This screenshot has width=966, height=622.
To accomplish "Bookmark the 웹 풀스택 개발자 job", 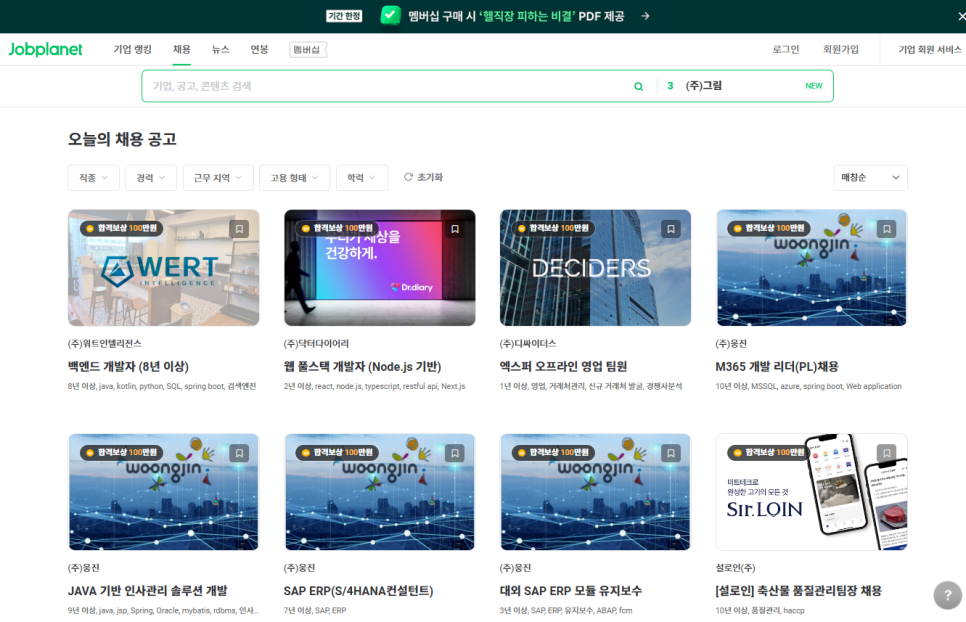I will tap(455, 229).
